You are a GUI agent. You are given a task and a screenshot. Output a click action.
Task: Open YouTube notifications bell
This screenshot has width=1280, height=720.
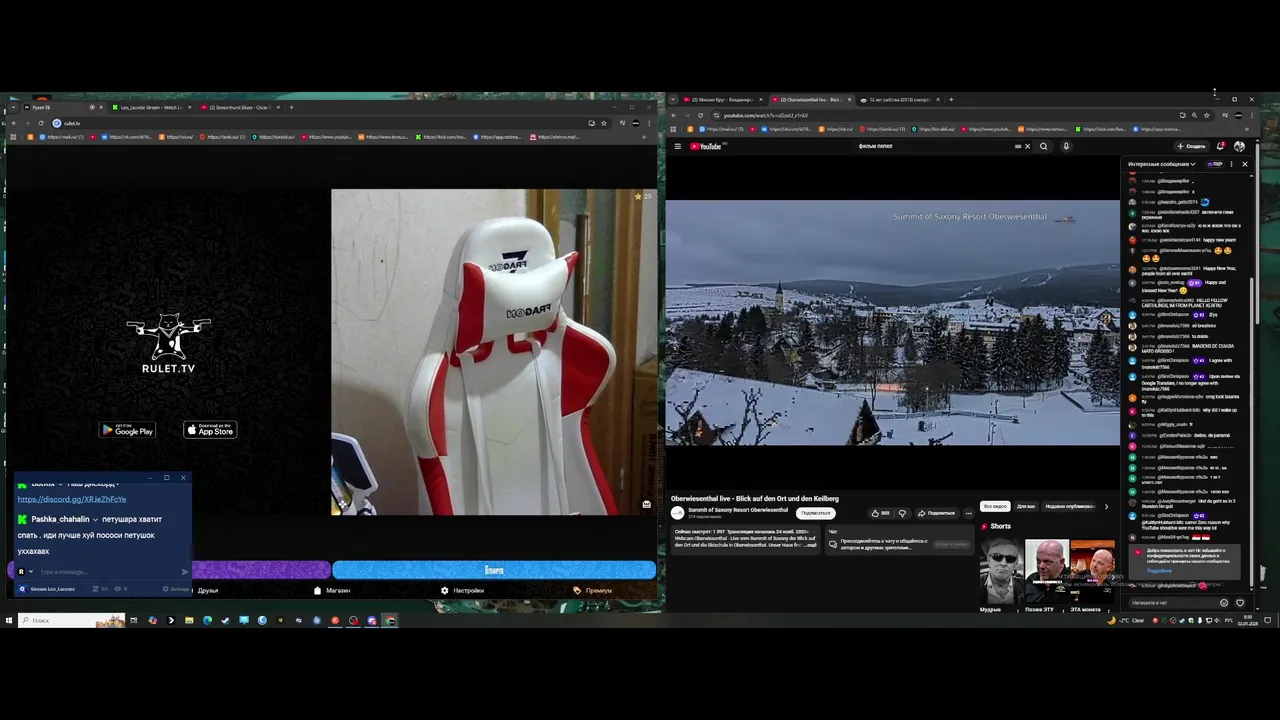tap(1221, 146)
